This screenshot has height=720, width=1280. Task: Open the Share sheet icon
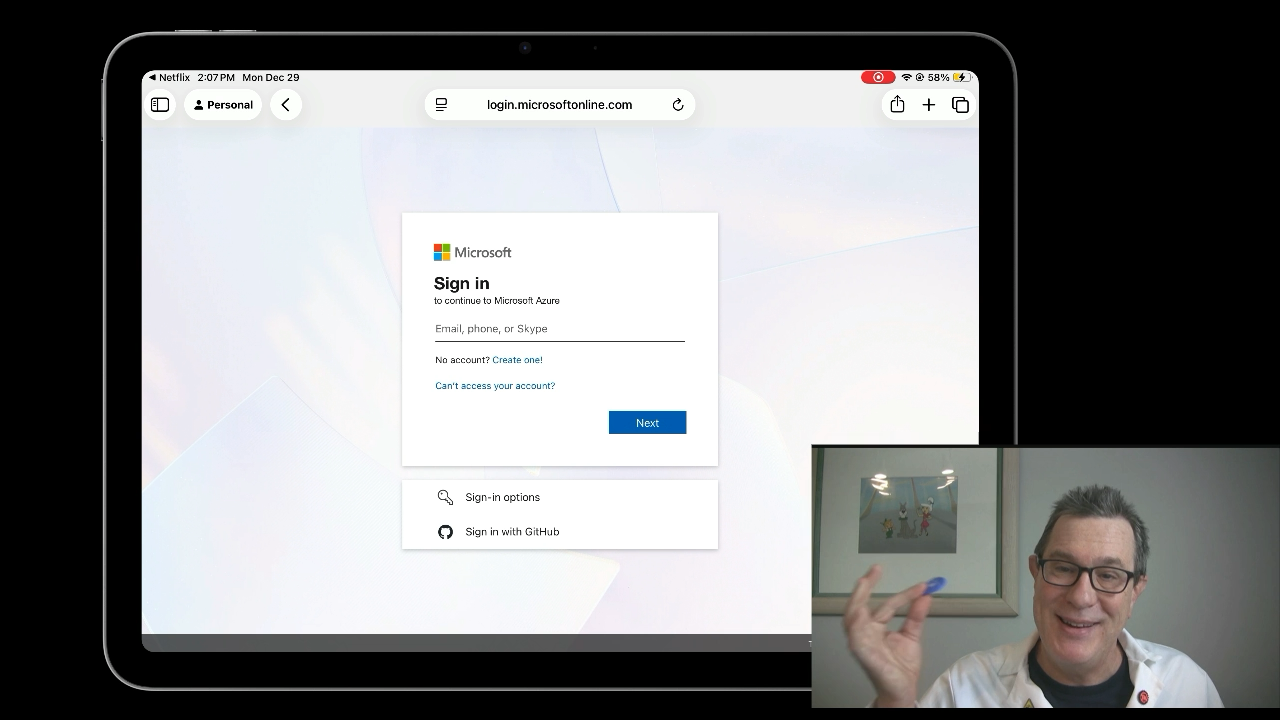(x=897, y=105)
